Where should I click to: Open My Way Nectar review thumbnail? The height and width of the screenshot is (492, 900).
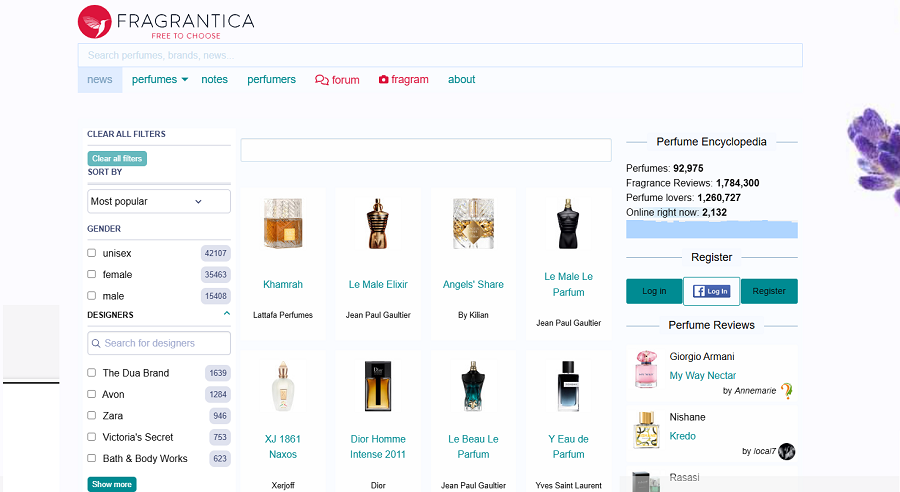click(646, 369)
